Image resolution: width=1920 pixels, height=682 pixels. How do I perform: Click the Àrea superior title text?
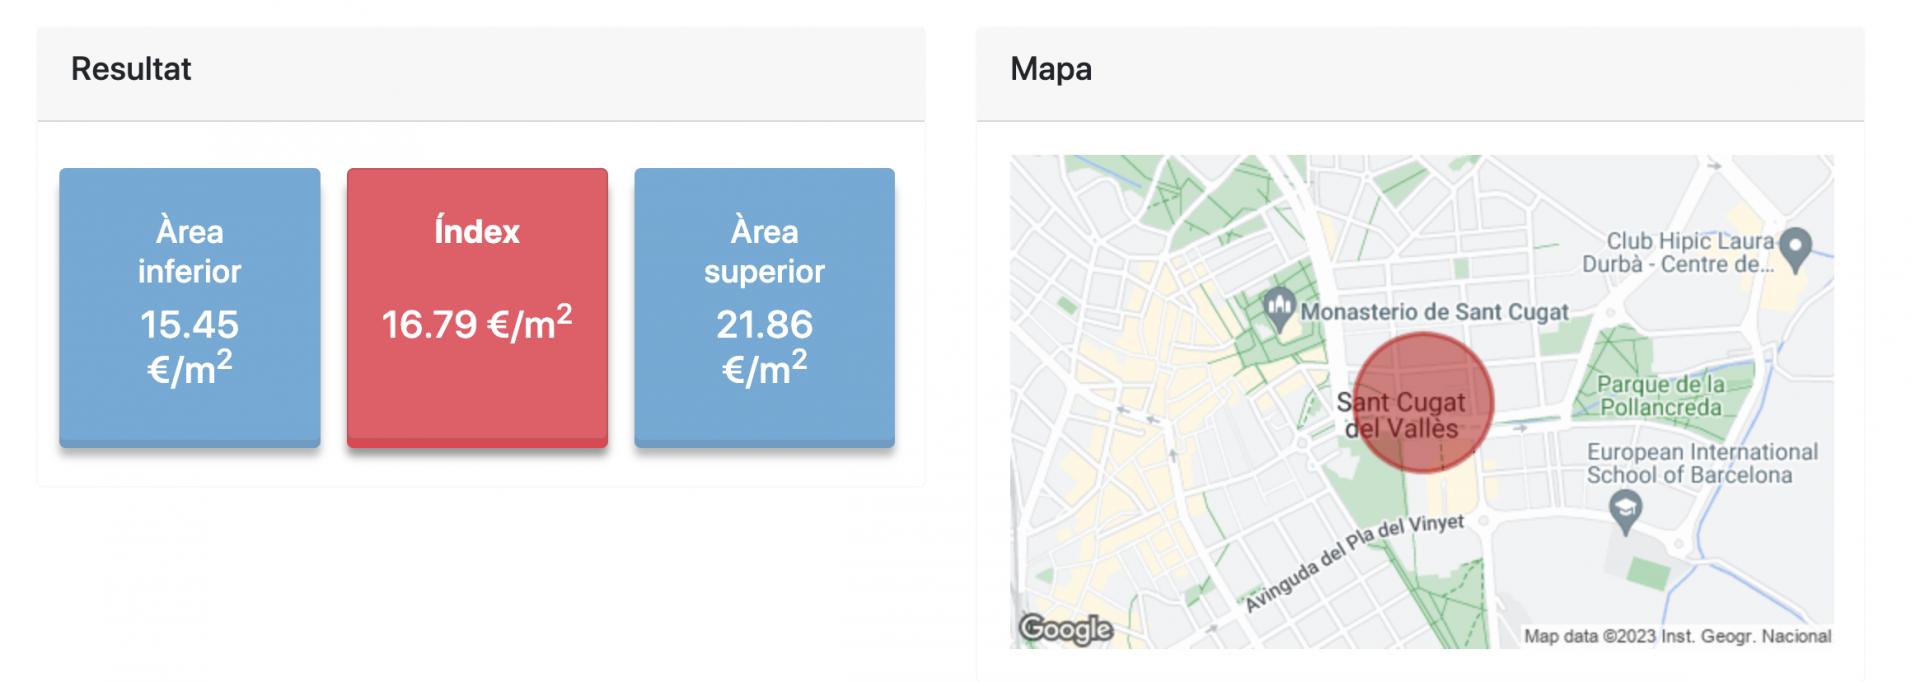coord(764,251)
